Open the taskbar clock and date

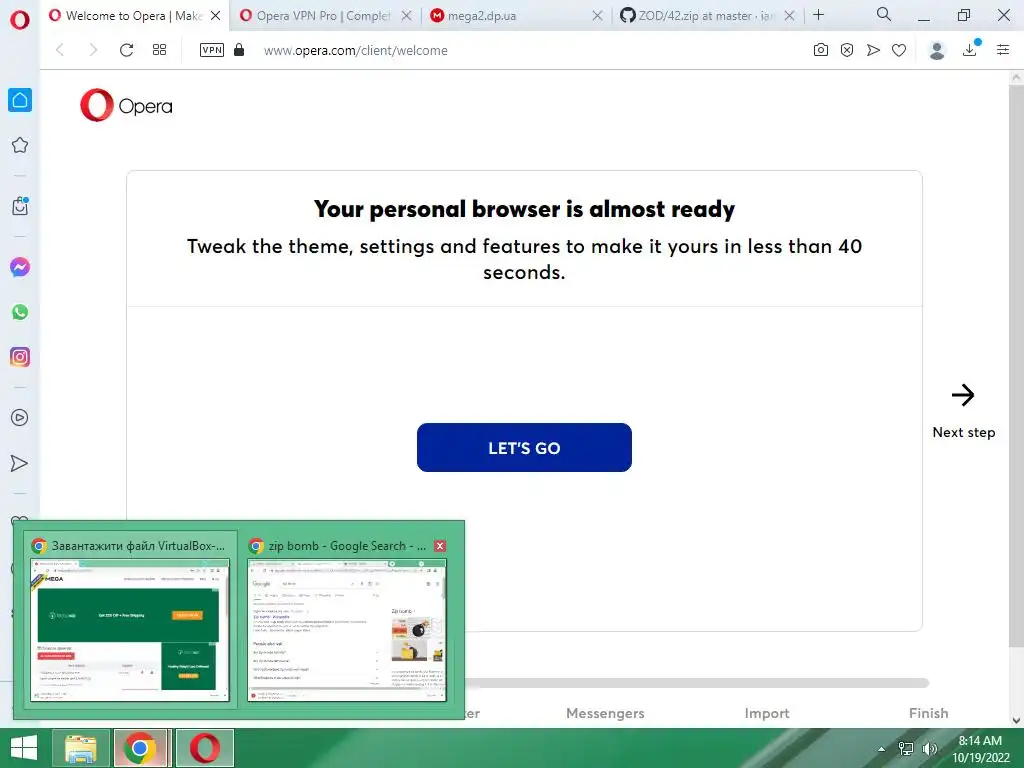(980, 749)
